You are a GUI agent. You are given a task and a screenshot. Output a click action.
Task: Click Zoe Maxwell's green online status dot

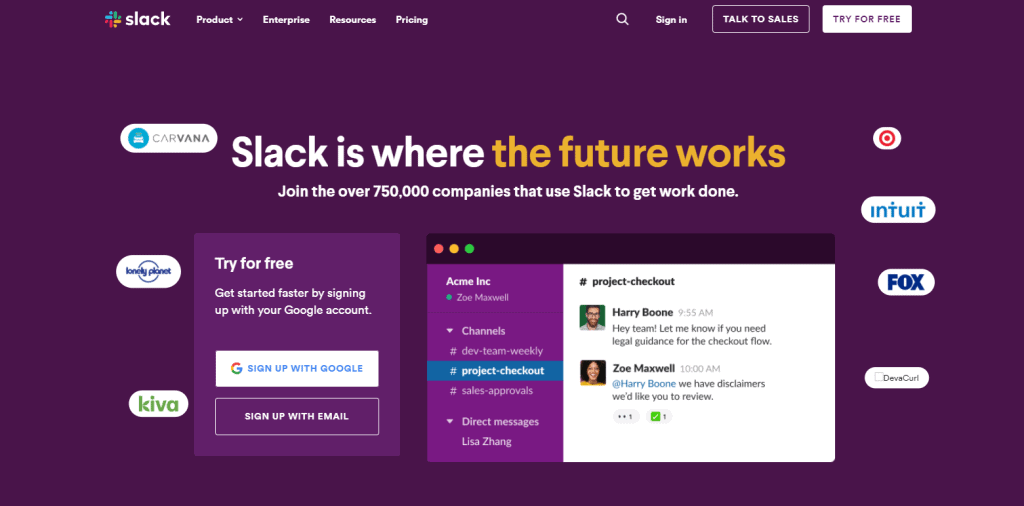coord(449,298)
